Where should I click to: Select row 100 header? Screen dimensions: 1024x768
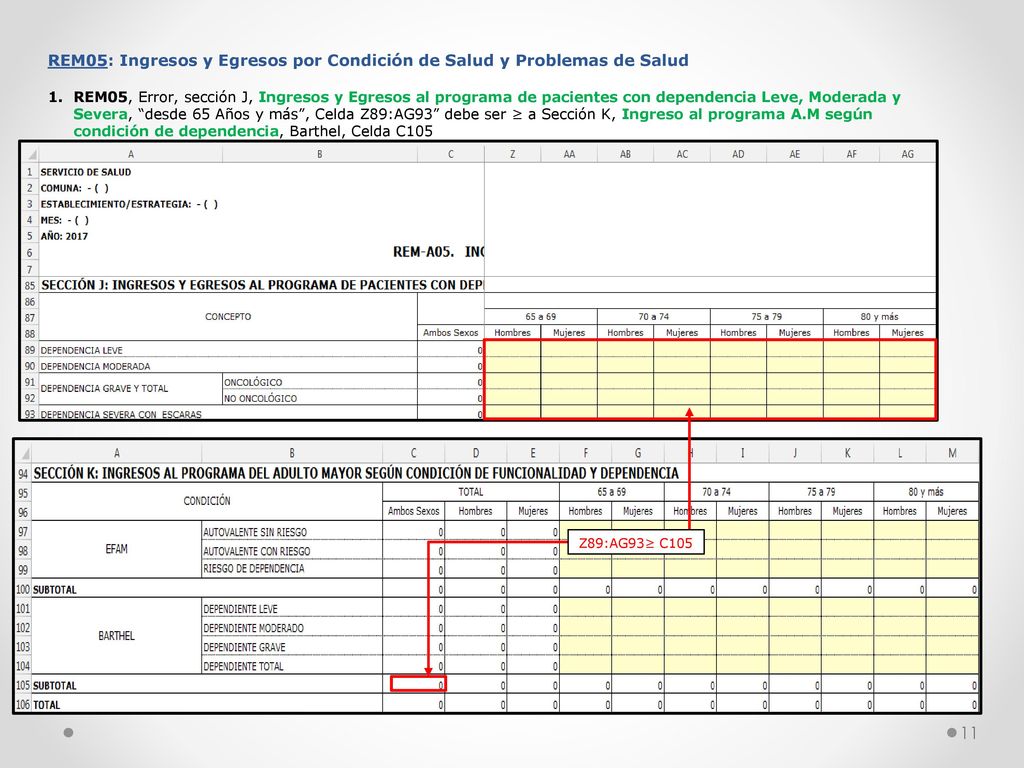click(23, 590)
